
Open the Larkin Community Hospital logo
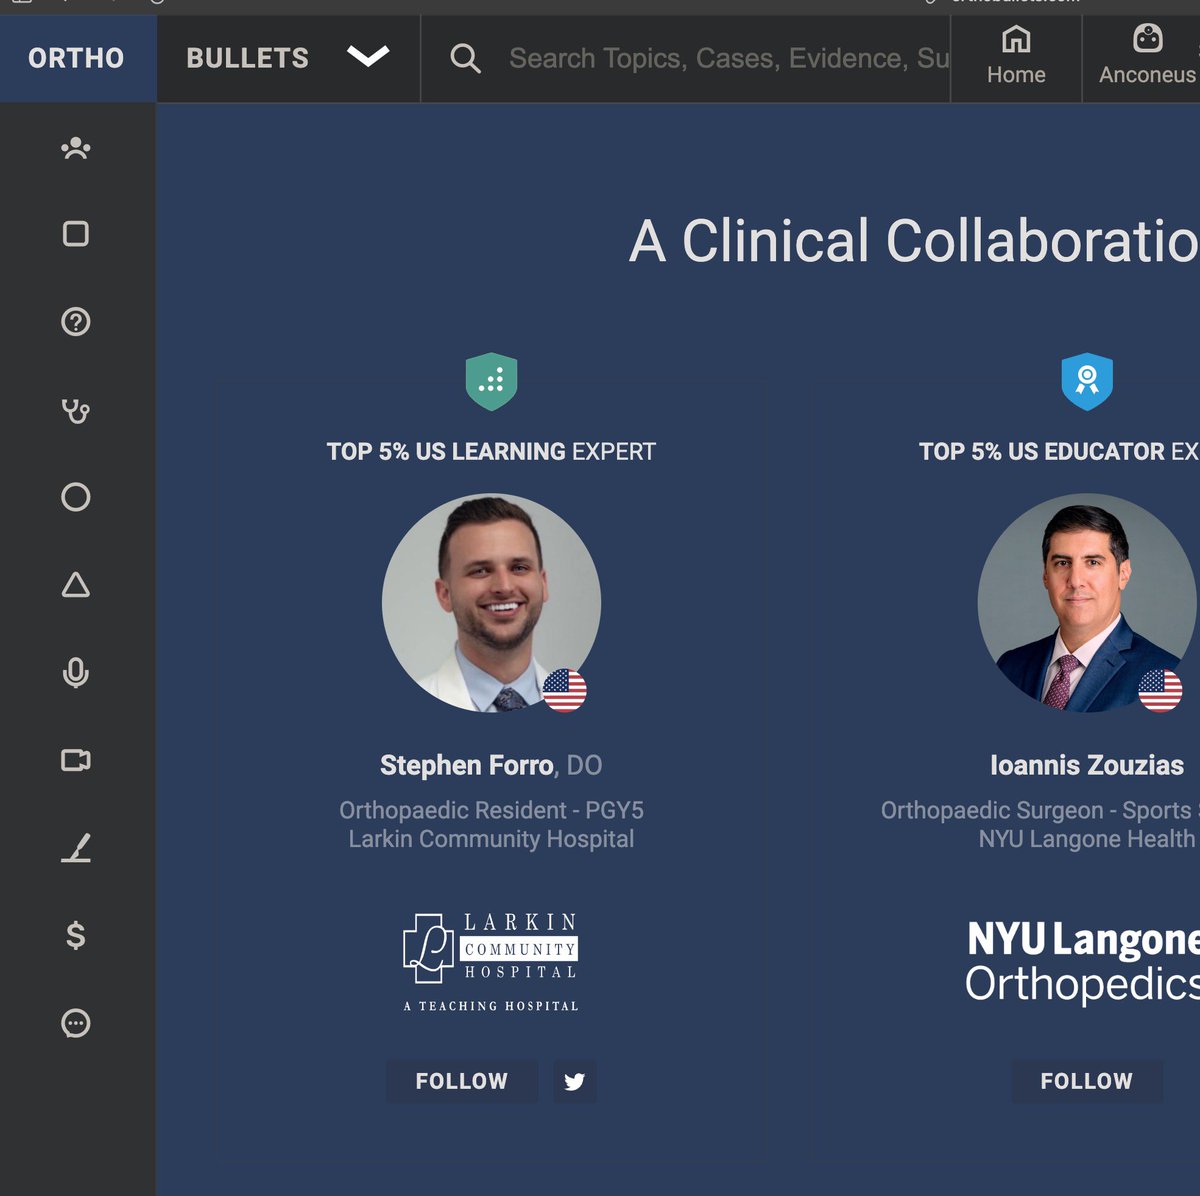pos(491,962)
